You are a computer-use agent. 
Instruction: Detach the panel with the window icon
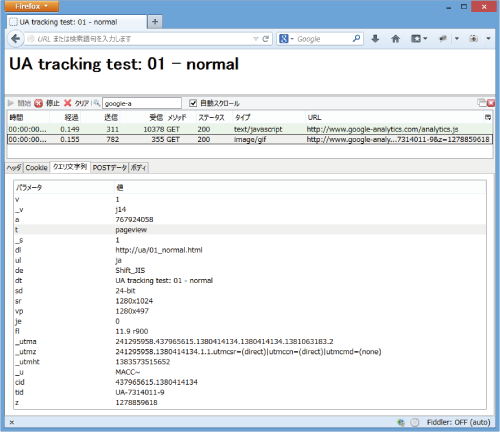pyautogui.click(x=482, y=103)
